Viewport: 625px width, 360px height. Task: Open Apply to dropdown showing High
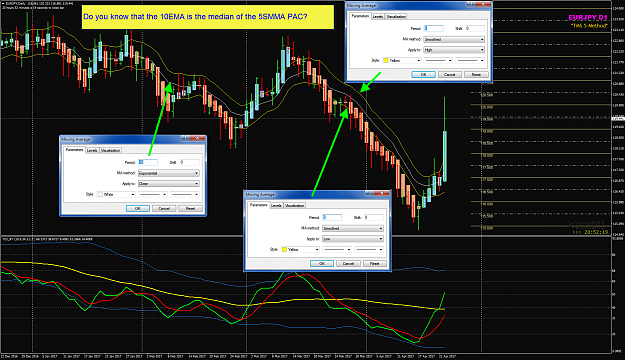pyautogui.click(x=454, y=50)
